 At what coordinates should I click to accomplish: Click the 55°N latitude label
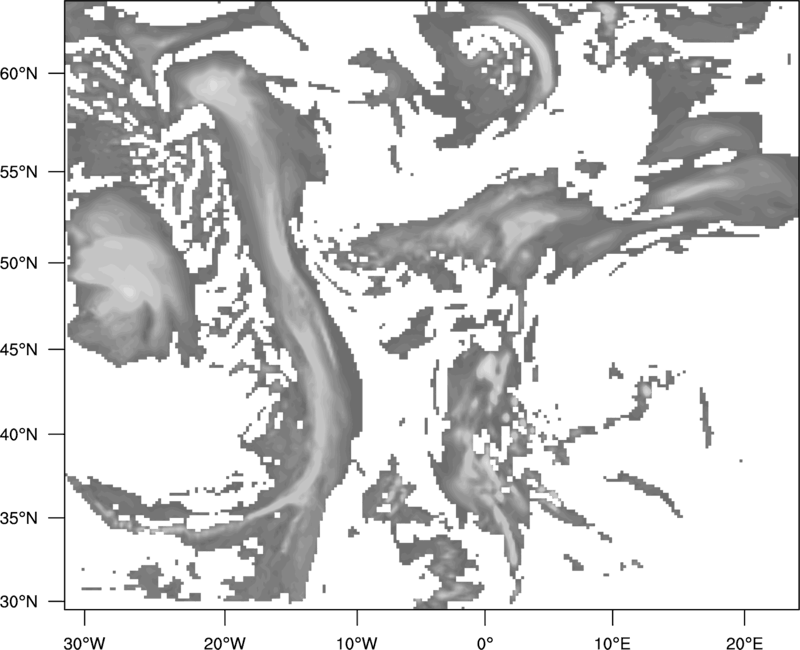[x=19, y=172]
